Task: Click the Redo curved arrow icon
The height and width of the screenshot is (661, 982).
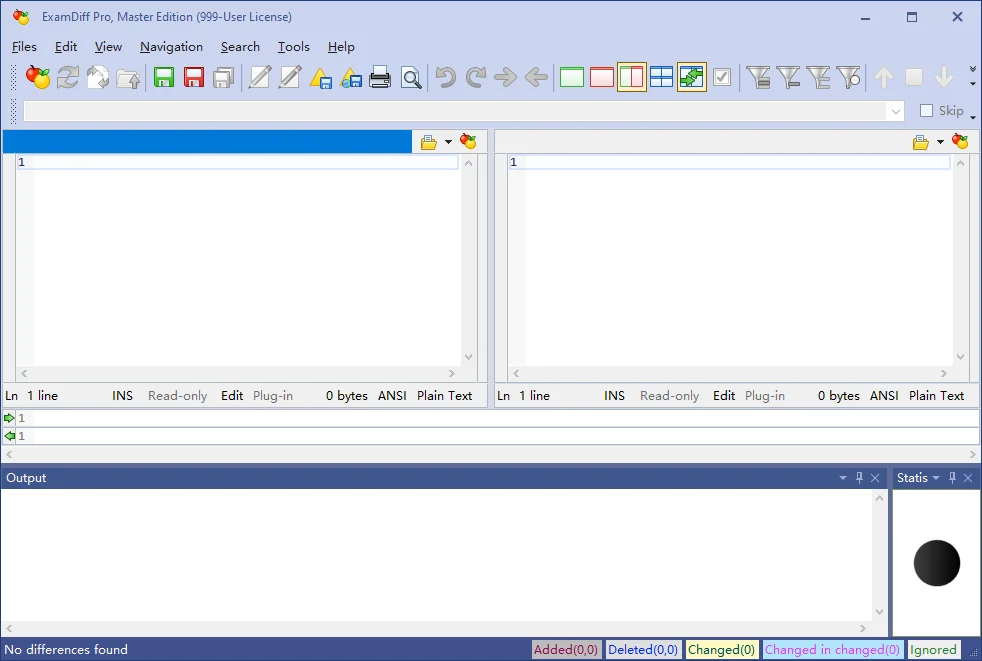Action: (x=476, y=78)
